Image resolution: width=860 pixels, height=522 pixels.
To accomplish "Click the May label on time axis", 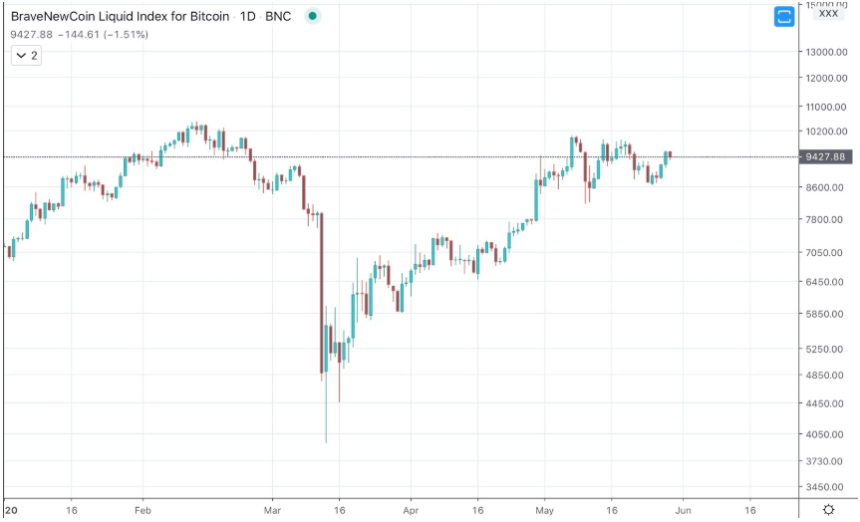I will click(544, 508).
